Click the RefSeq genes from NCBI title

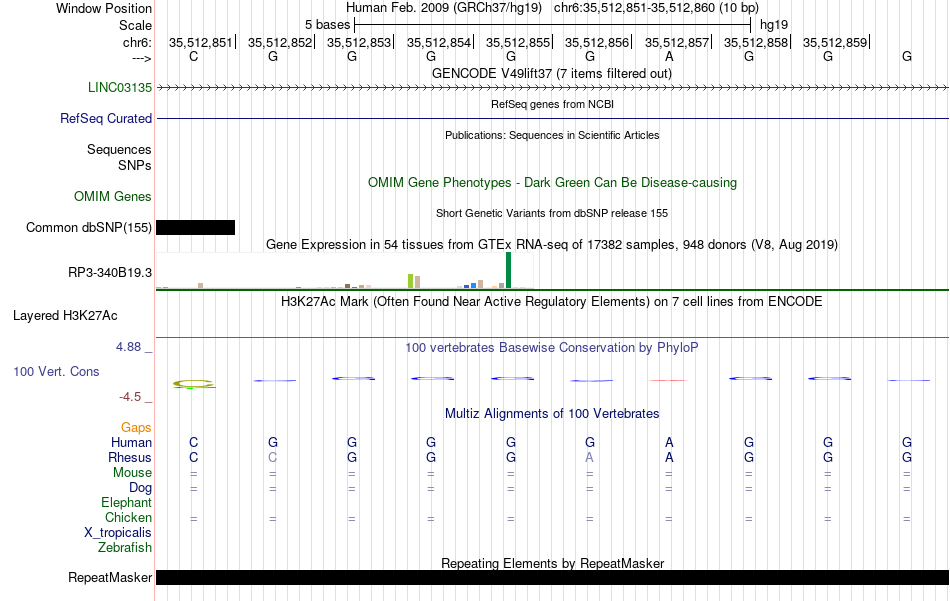[x=553, y=104]
